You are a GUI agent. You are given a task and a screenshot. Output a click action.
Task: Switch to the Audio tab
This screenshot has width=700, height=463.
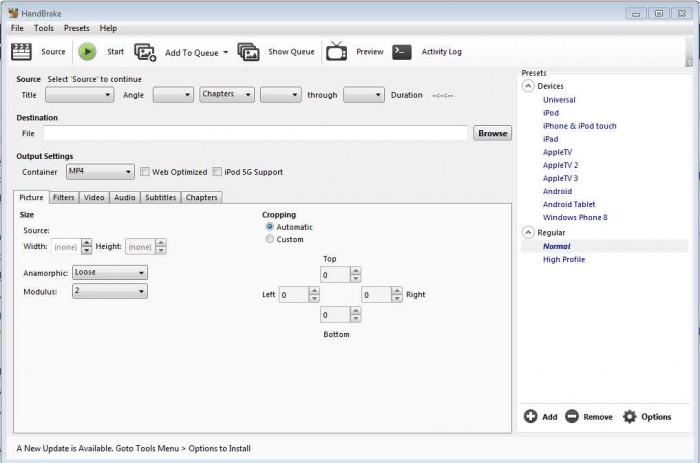click(x=125, y=197)
